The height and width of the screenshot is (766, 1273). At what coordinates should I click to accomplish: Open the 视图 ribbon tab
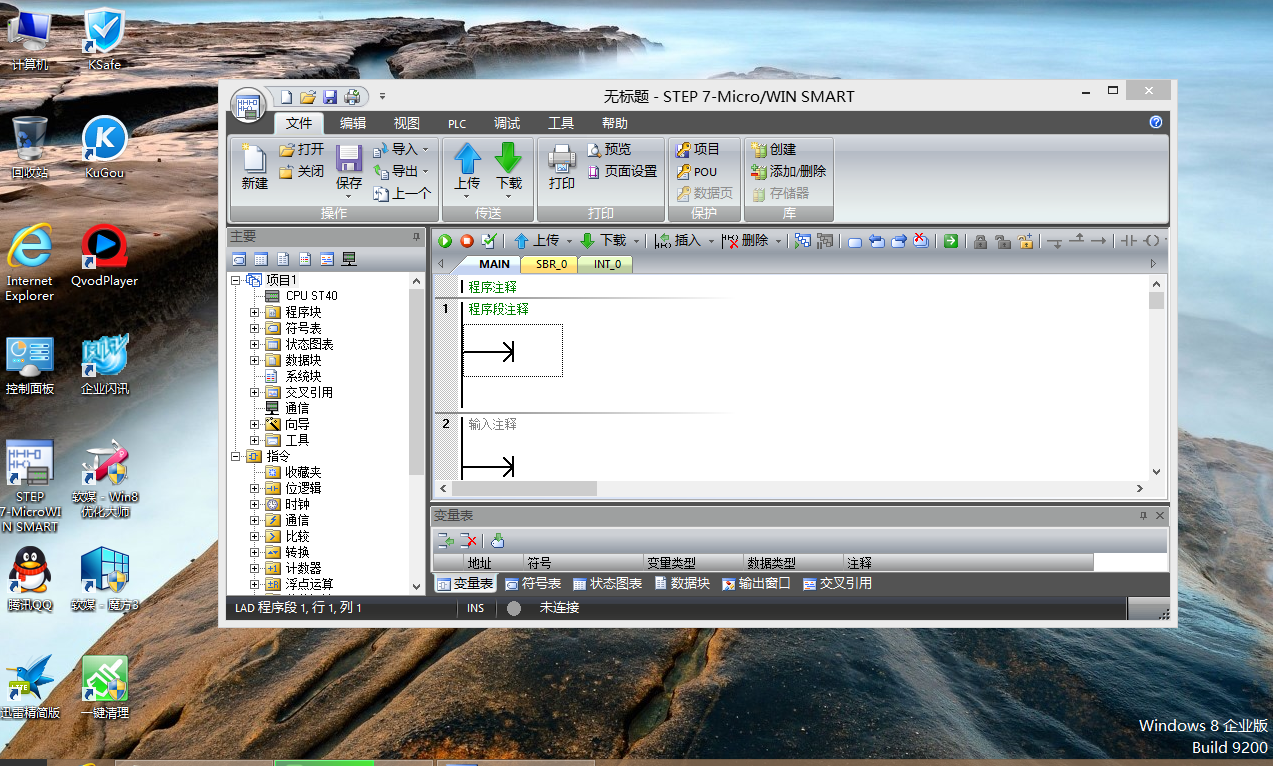407,123
